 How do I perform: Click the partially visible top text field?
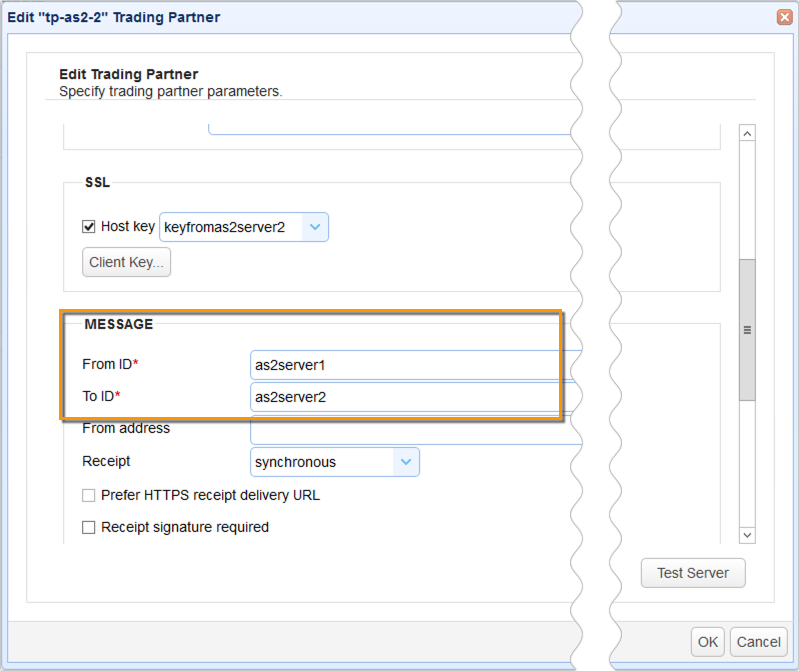point(390,129)
